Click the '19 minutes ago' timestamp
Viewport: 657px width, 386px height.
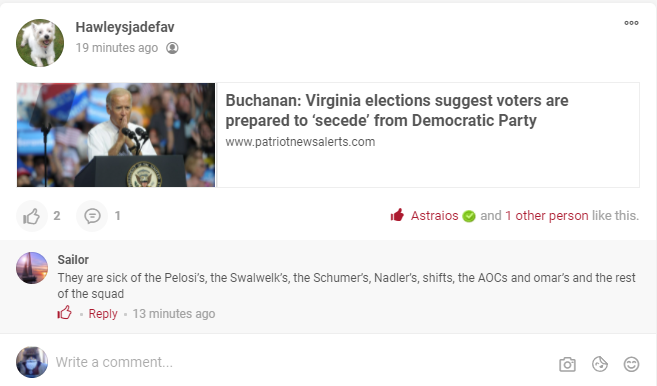coord(116,48)
